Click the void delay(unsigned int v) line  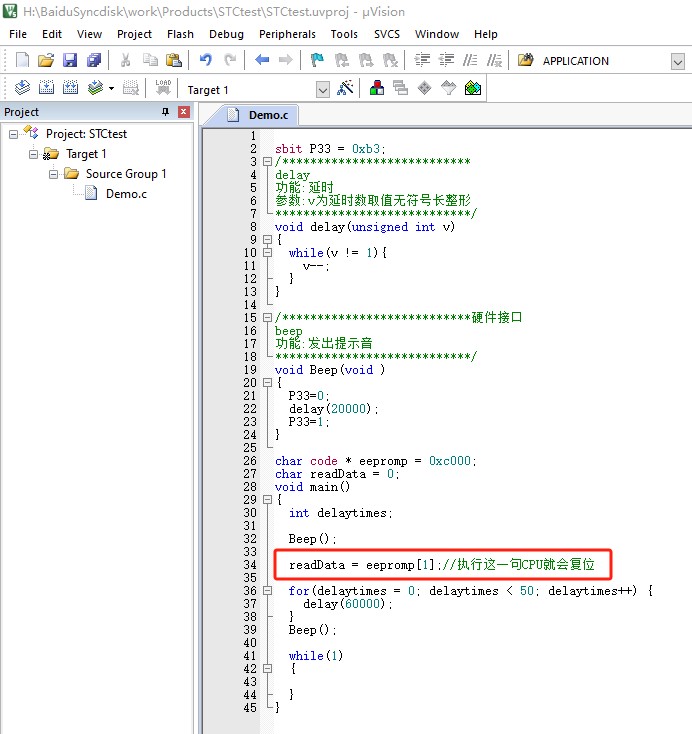[365, 227]
